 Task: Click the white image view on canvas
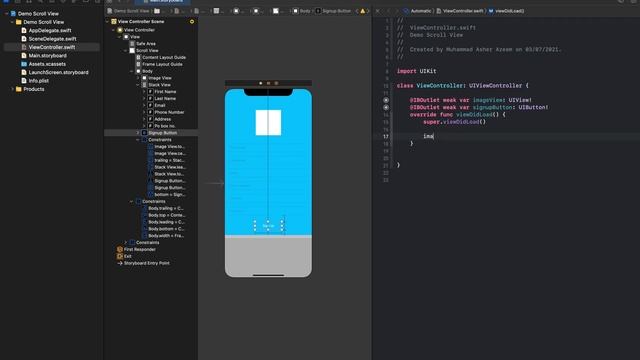268,122
